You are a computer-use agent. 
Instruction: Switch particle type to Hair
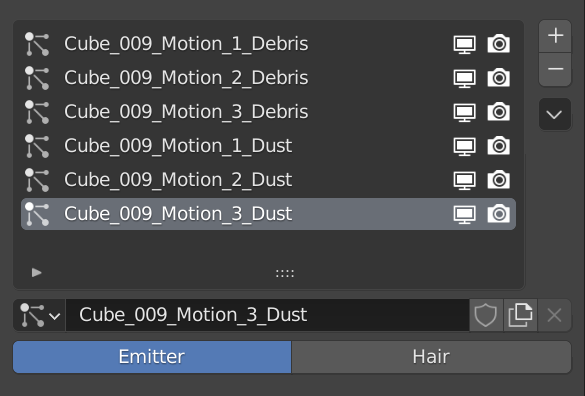(431, 357)
